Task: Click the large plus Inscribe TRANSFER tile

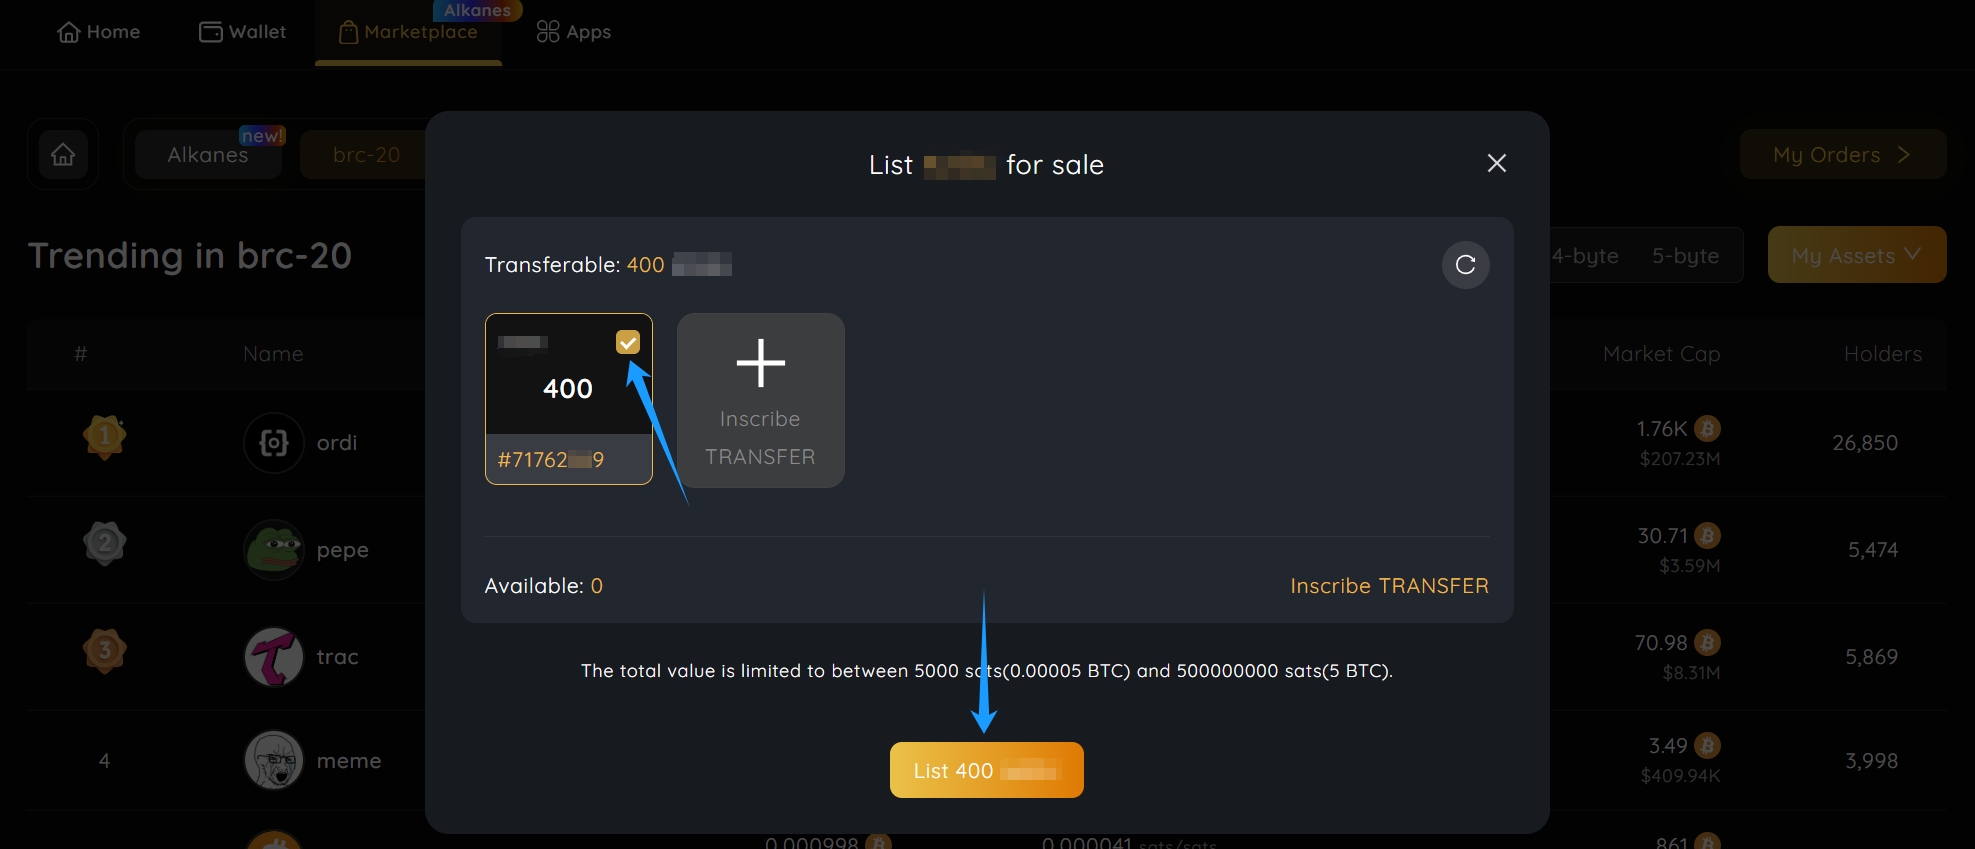Action: pyautogui.click(x=760, y=400)
